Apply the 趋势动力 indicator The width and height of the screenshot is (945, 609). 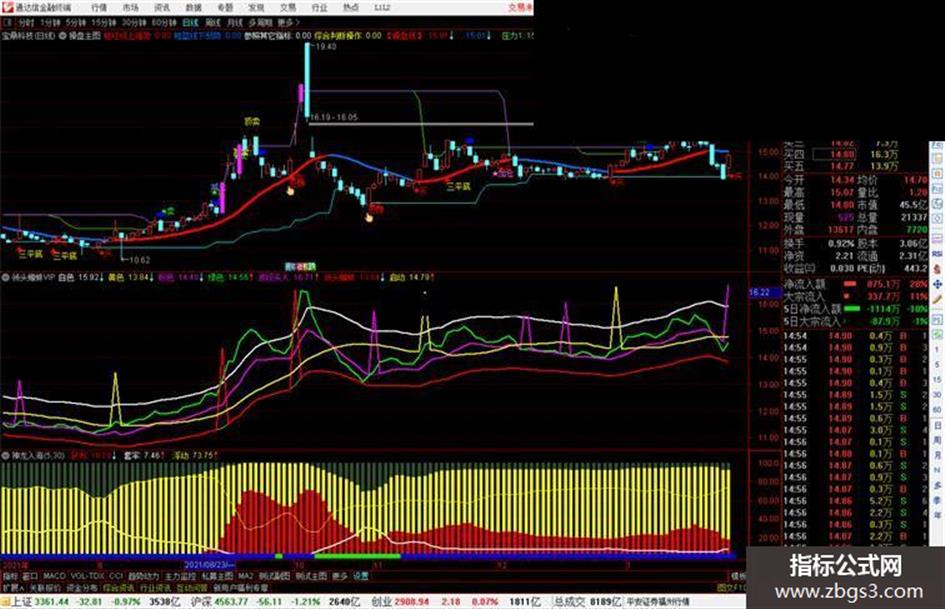pyautogui.click(x=143, y=576)
